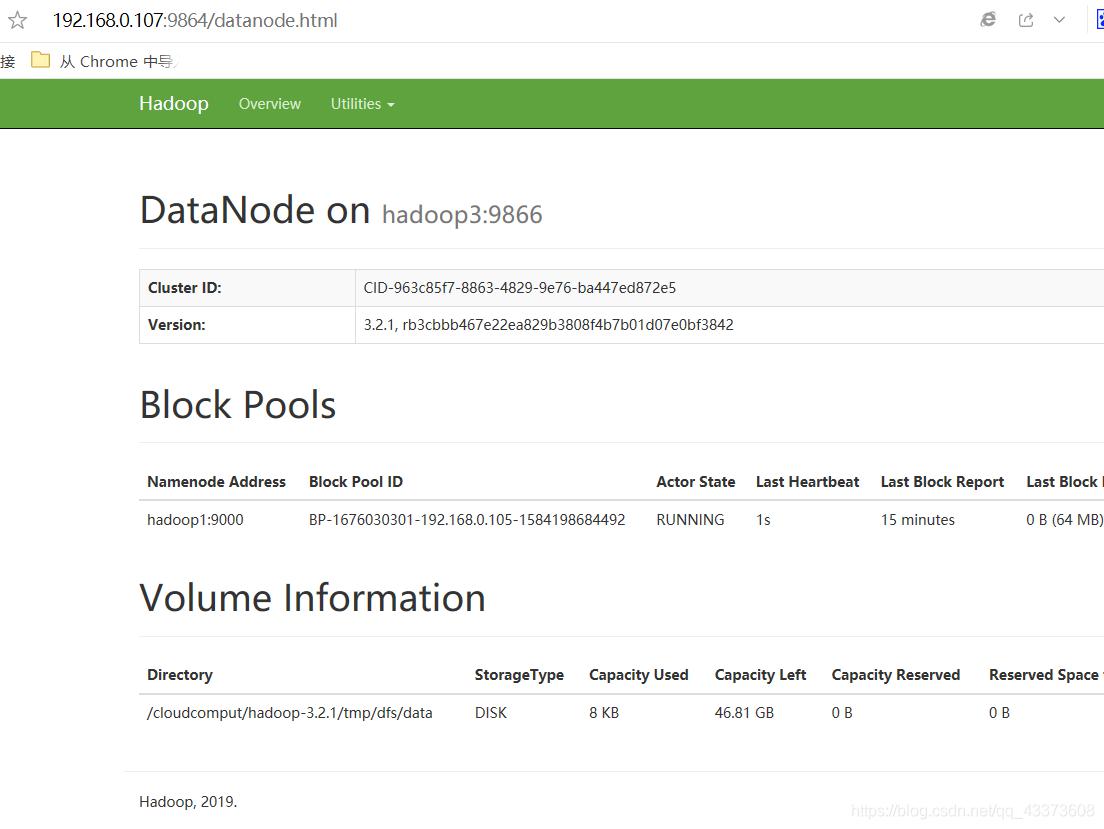Viewport: 1104px width, 829px height.
Task: Select the BP-1676030301 block pool ID
Action: coord(467,520)
